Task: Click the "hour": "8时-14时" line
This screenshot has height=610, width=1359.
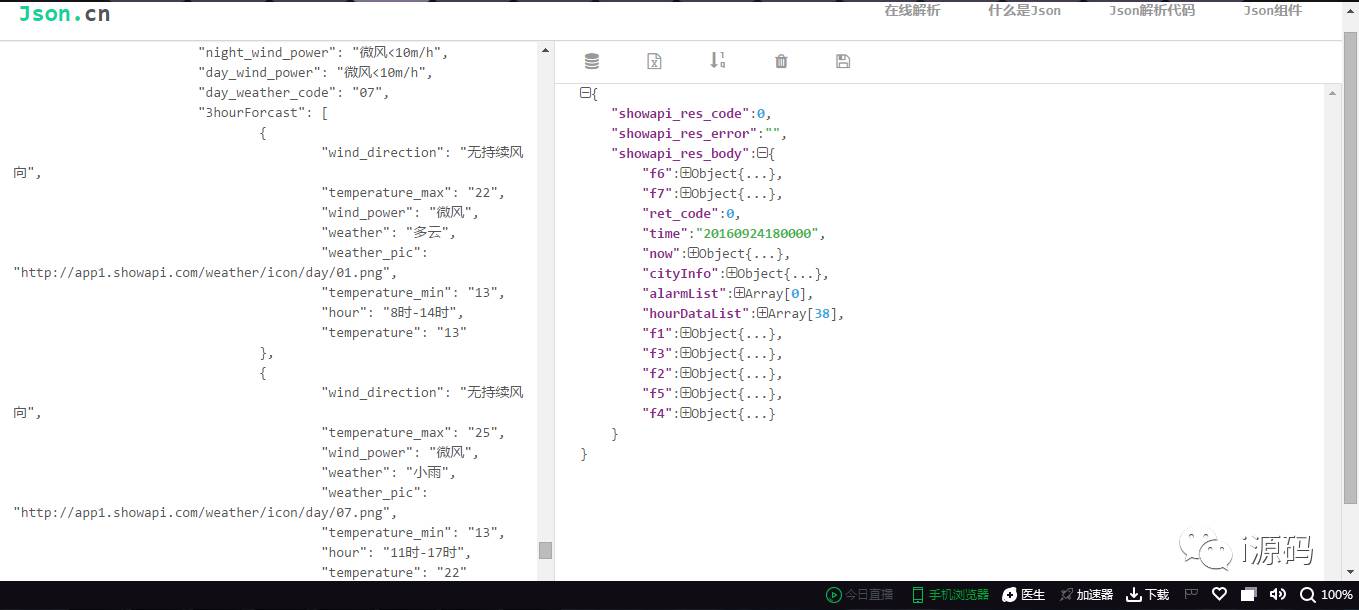Action: pyautogui.click(x=393, y=313)
